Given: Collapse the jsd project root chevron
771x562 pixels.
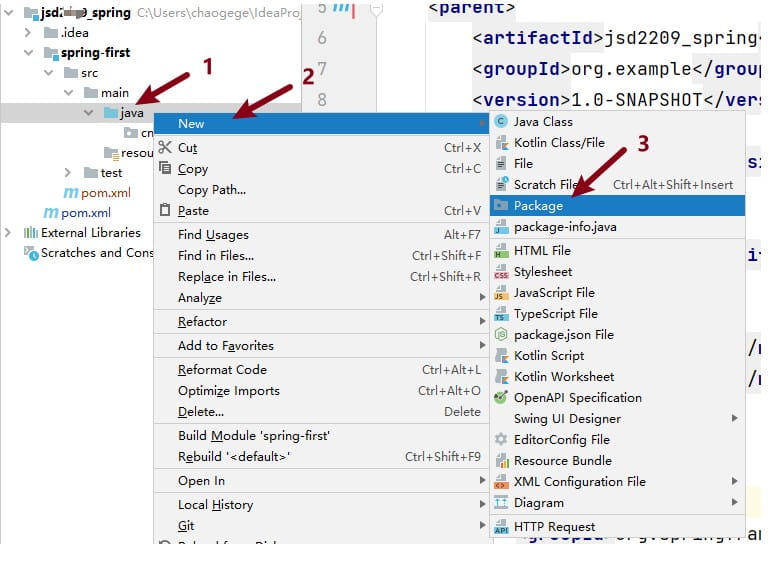Looking at the screenshot, I should [x=8, y=13].
